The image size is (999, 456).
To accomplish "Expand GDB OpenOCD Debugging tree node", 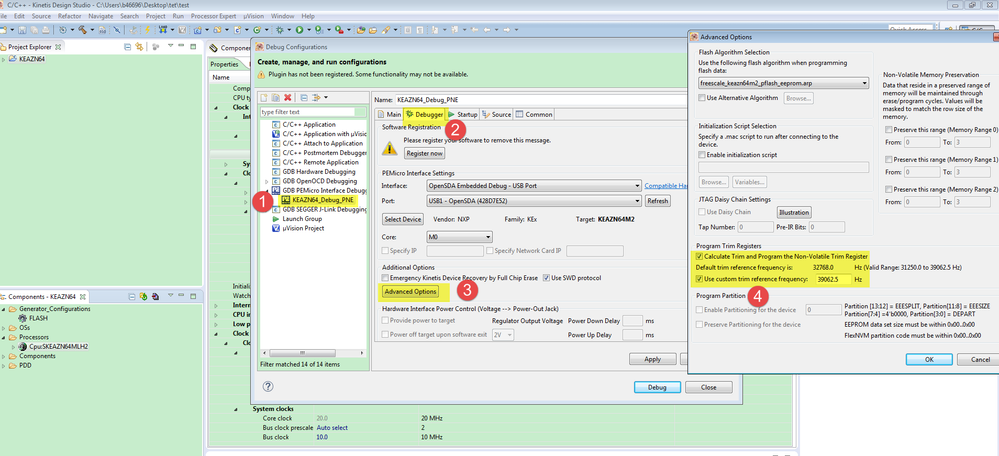I will click(266, 182).
